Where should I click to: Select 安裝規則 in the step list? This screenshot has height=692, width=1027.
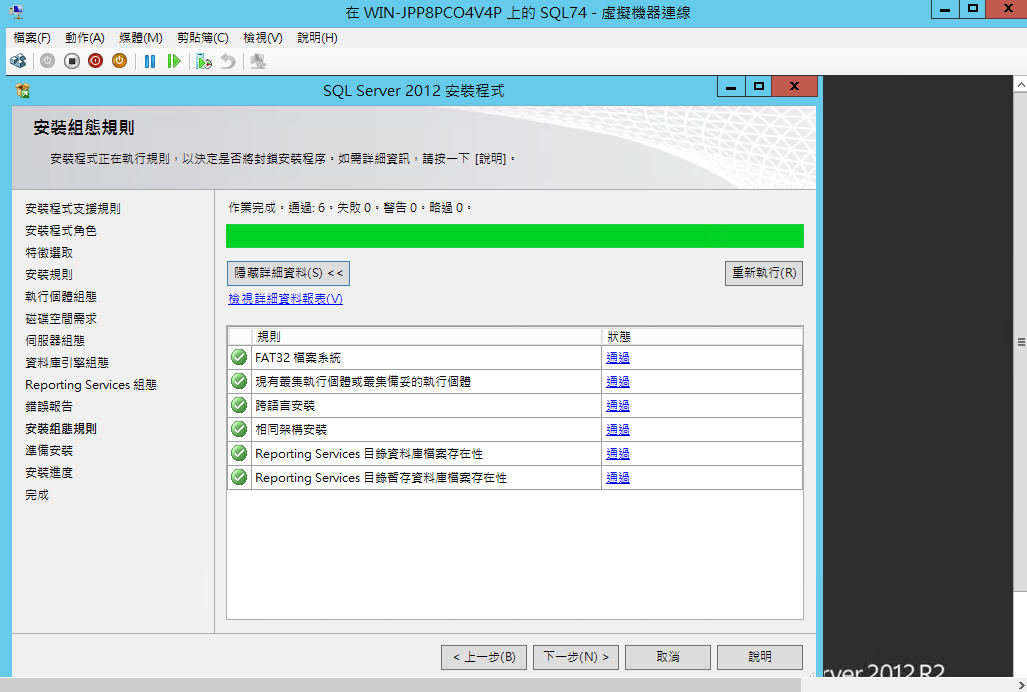(x=49, y=274)
